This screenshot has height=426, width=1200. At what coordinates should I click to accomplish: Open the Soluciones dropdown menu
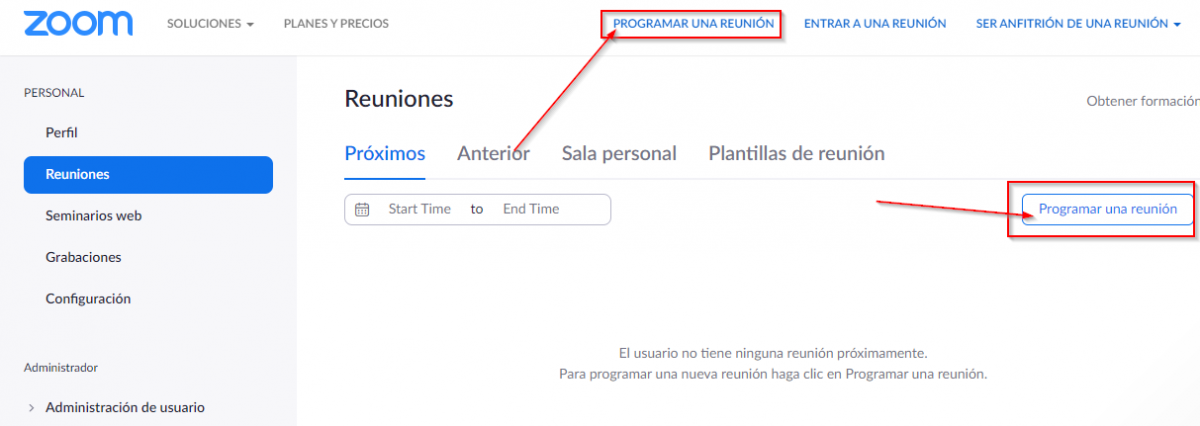[210, 23]
